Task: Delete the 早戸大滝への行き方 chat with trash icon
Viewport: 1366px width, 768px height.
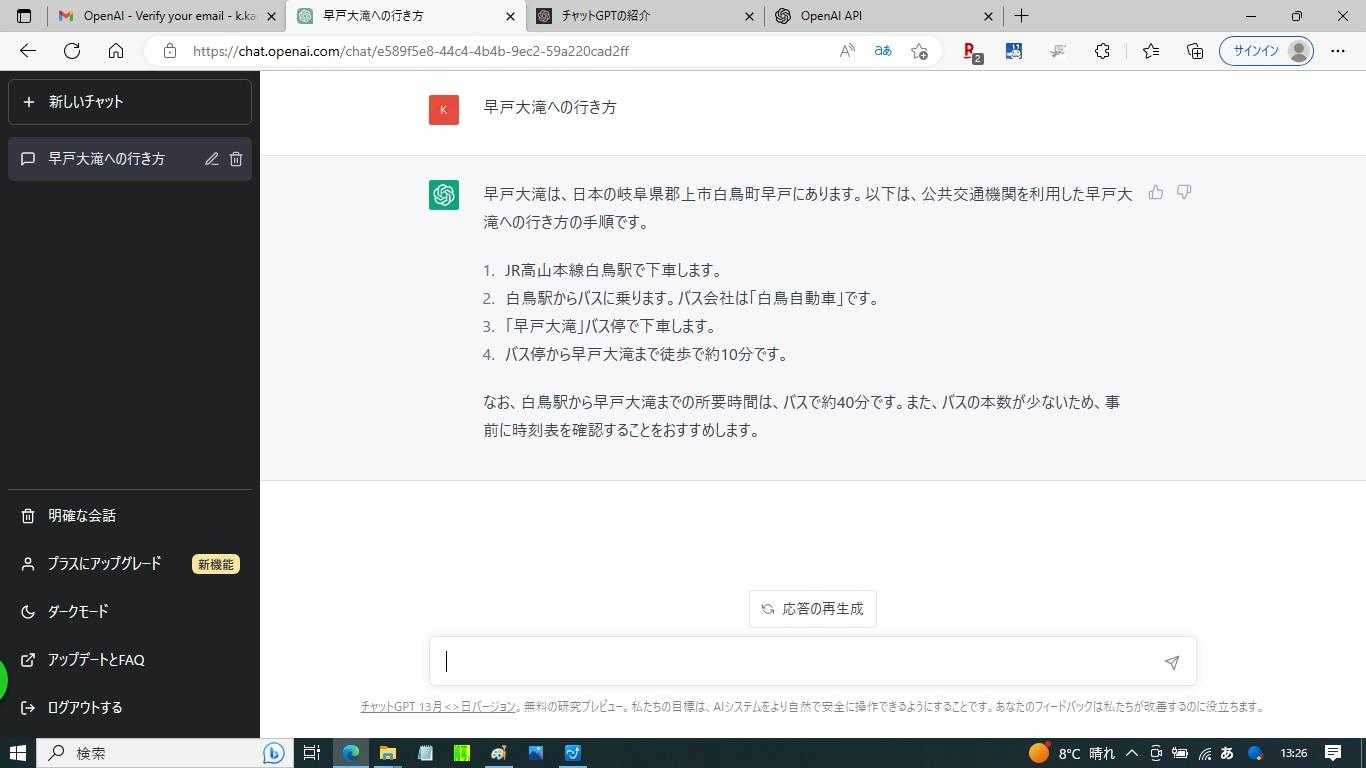Action: pos(236,159)
